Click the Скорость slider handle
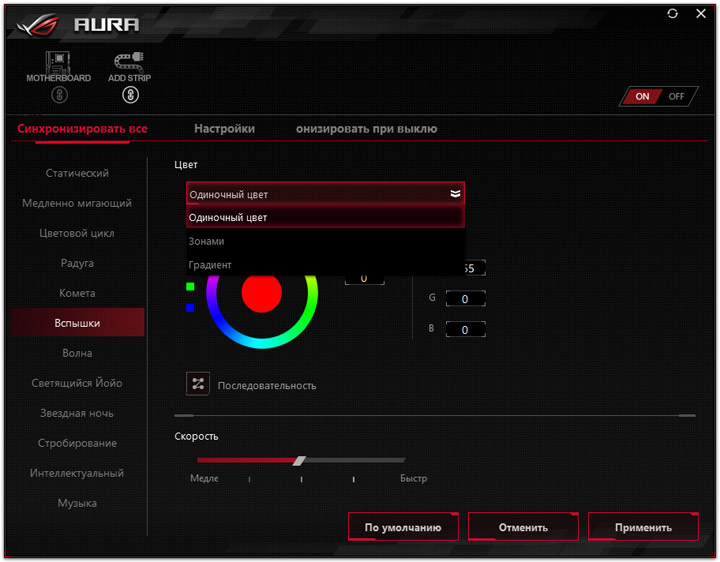The image size is (720, 562). 299,461
